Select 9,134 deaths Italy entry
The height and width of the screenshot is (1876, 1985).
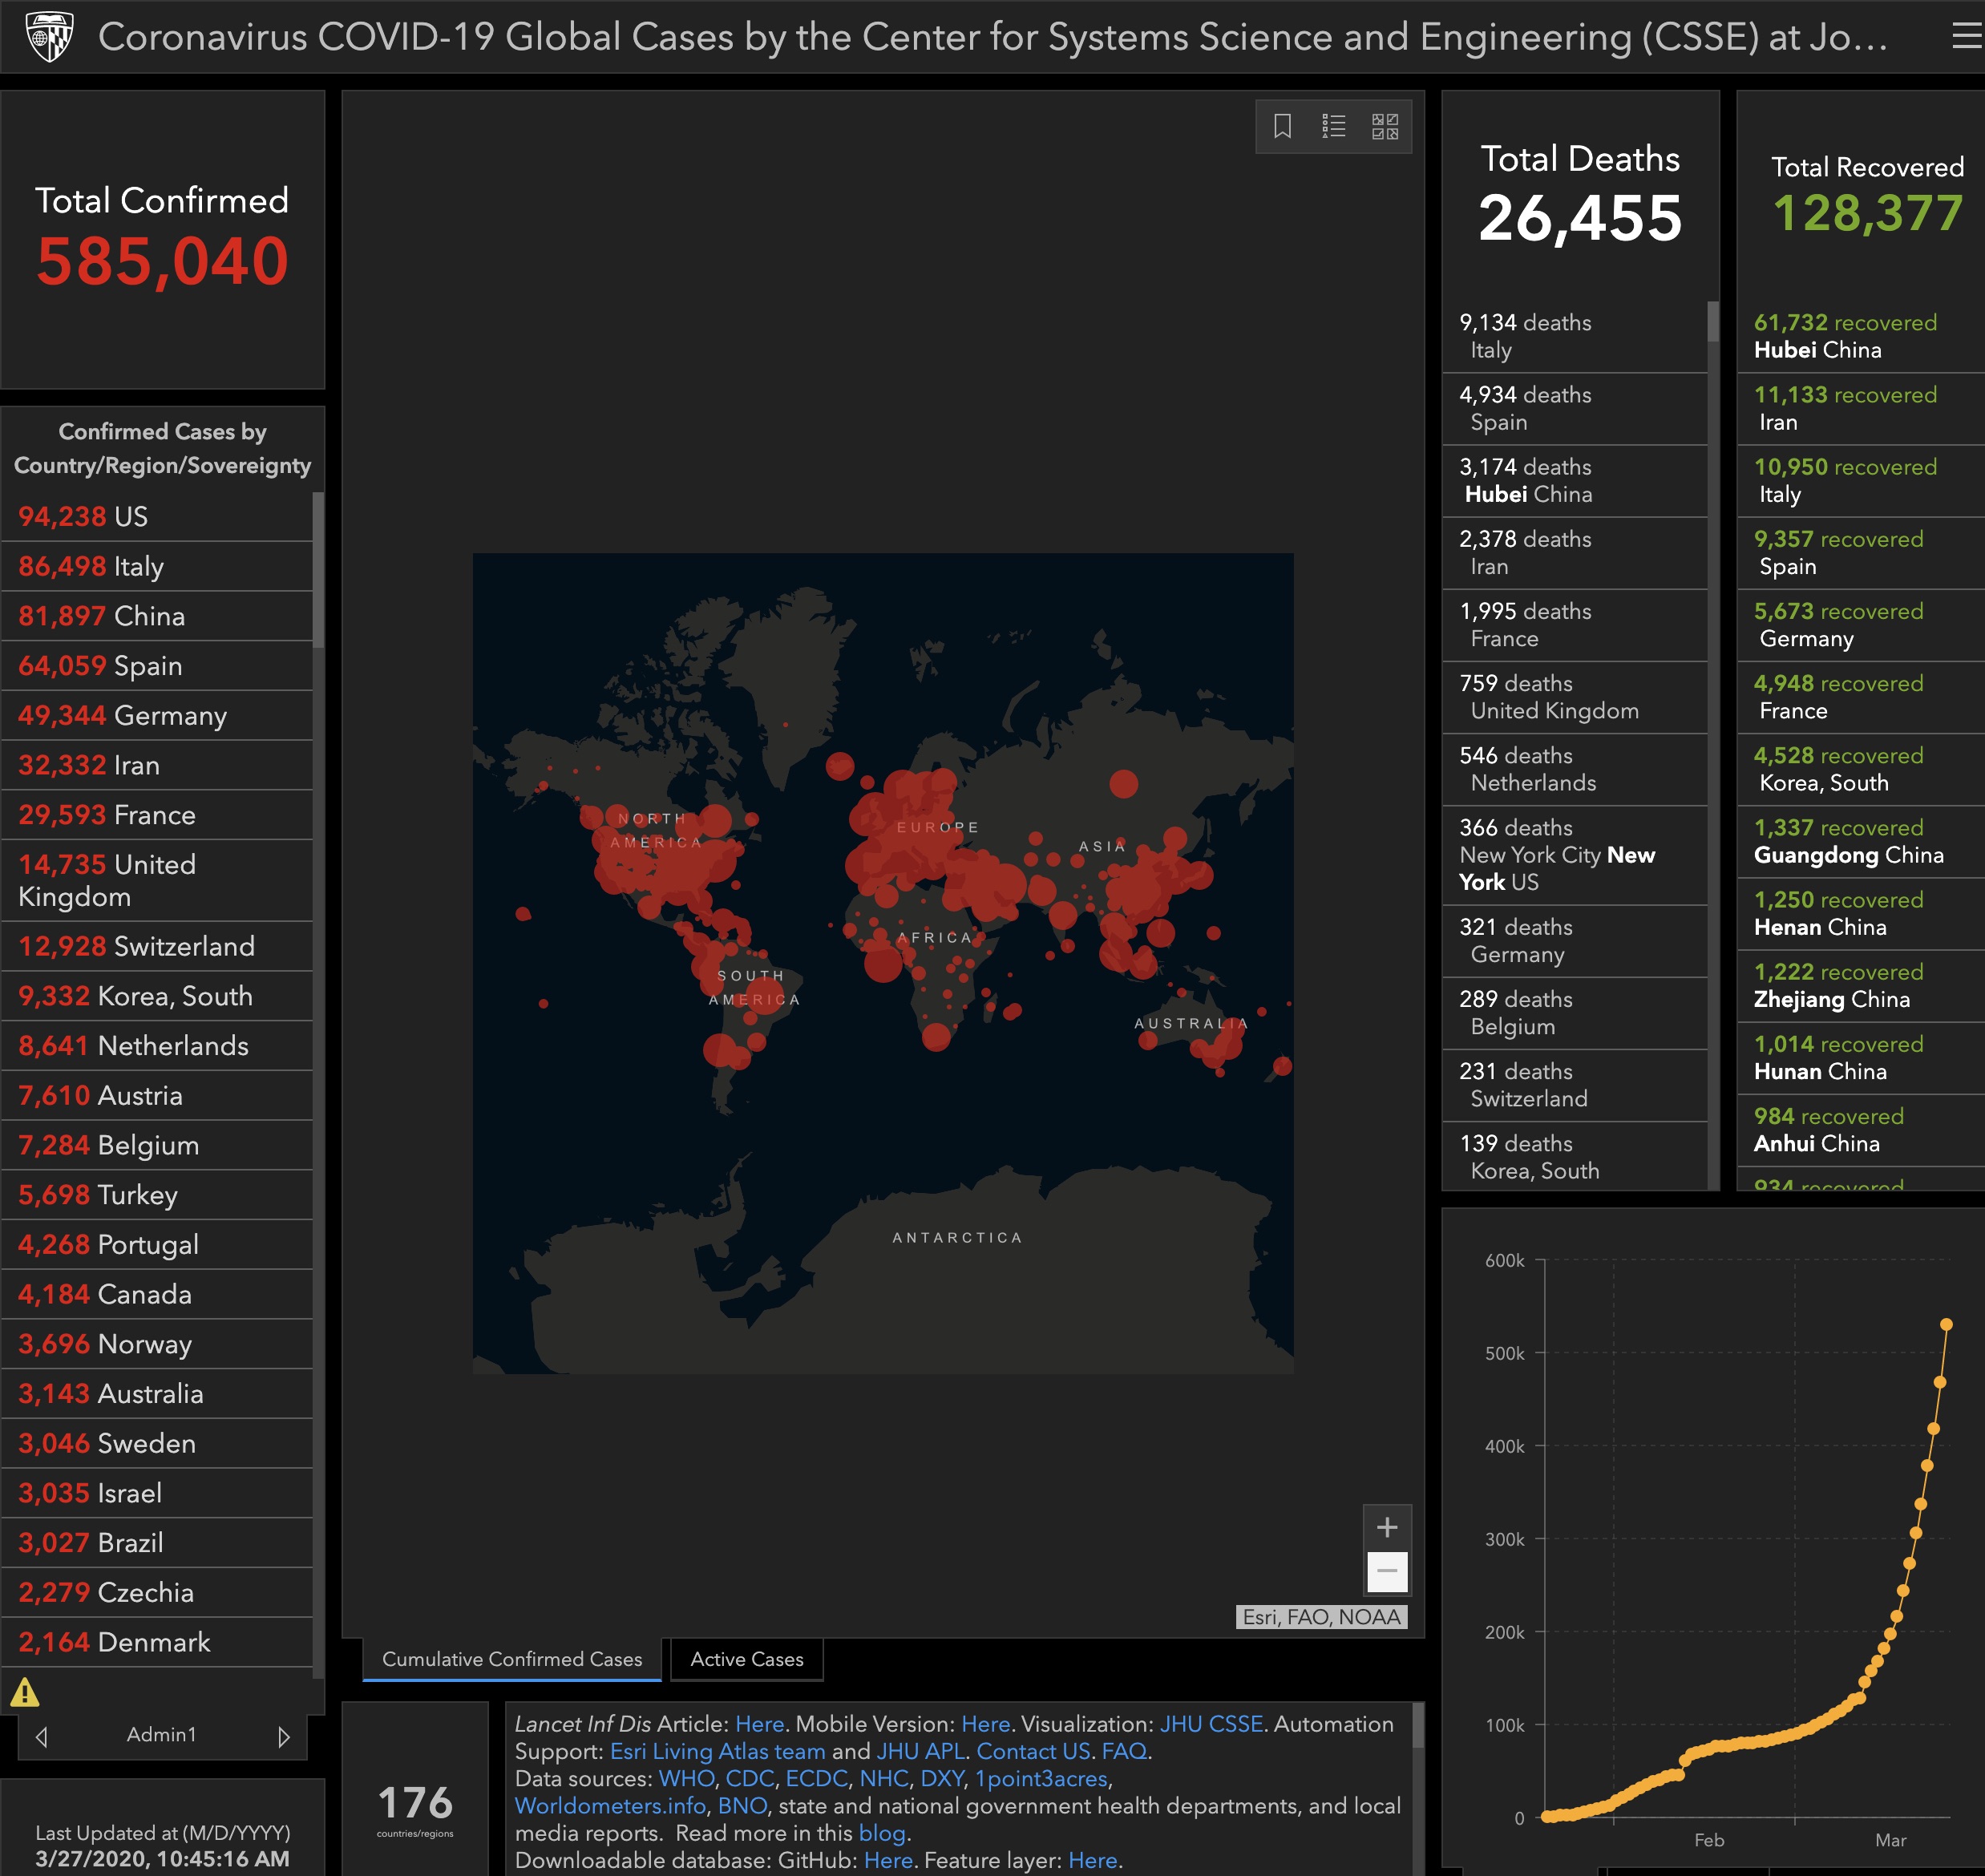1574,337
